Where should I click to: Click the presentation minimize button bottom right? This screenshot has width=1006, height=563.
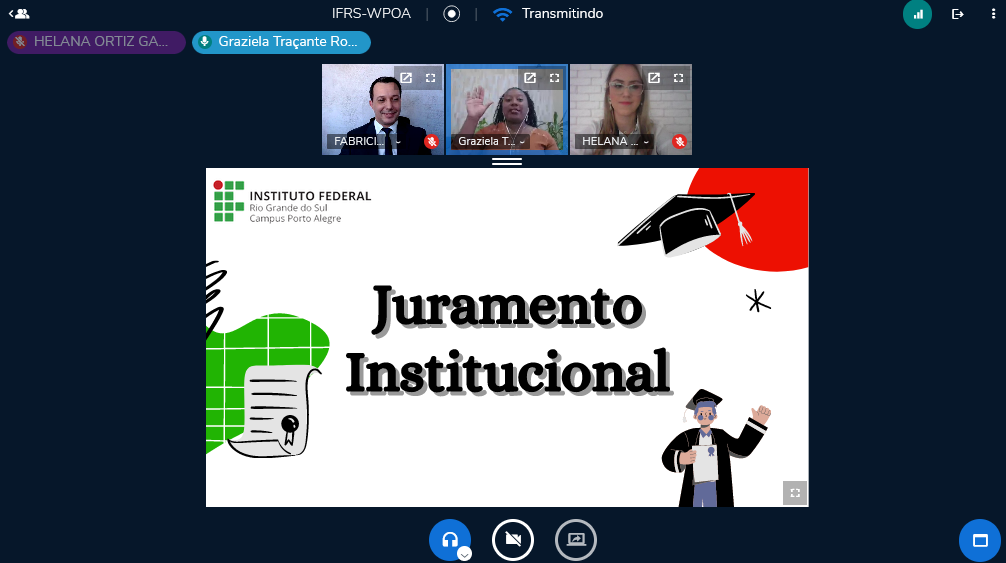point(980,540)
